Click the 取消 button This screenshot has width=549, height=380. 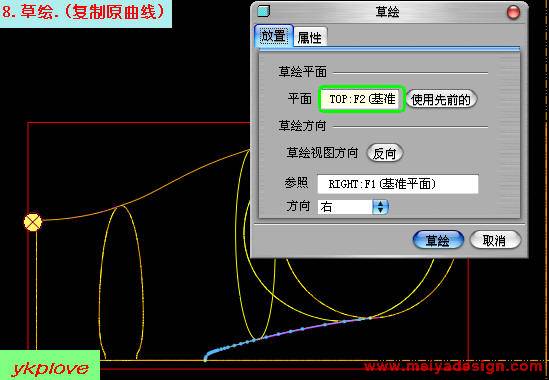(495, 240)
